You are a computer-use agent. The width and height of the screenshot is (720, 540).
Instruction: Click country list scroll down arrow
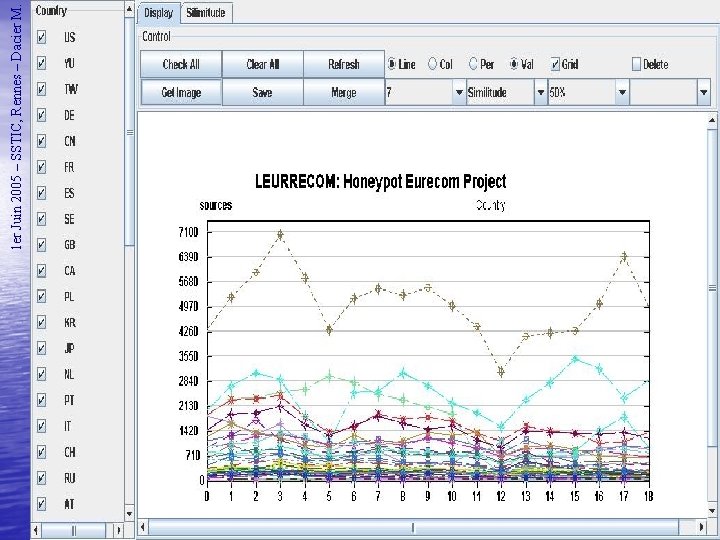(129, 514)
